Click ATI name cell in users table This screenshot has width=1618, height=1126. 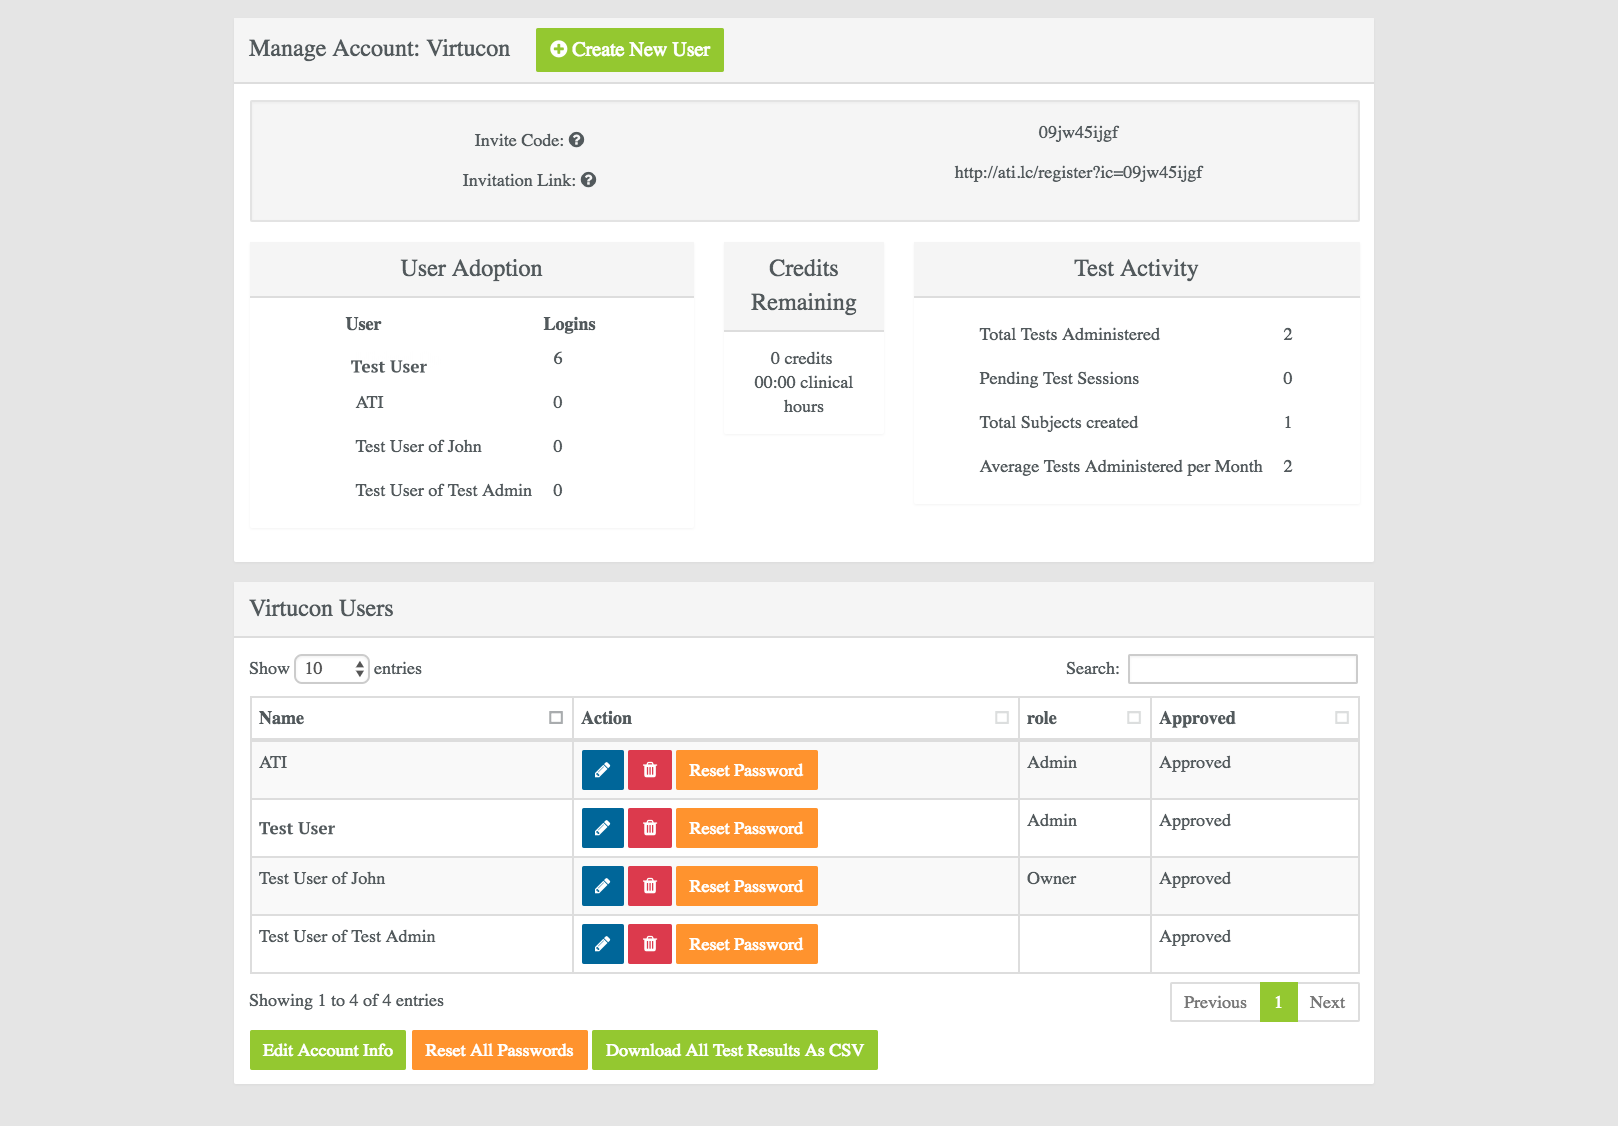pyautogui.click(x=411, y=770)
